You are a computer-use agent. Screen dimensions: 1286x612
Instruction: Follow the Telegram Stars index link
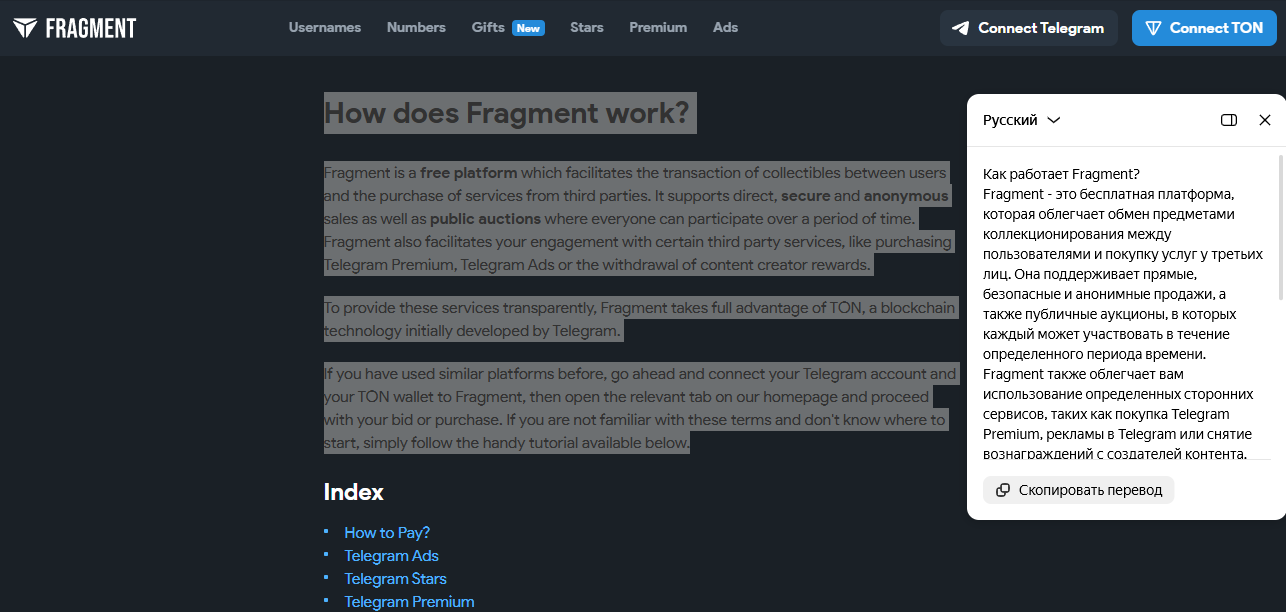[x=395, y=579]
